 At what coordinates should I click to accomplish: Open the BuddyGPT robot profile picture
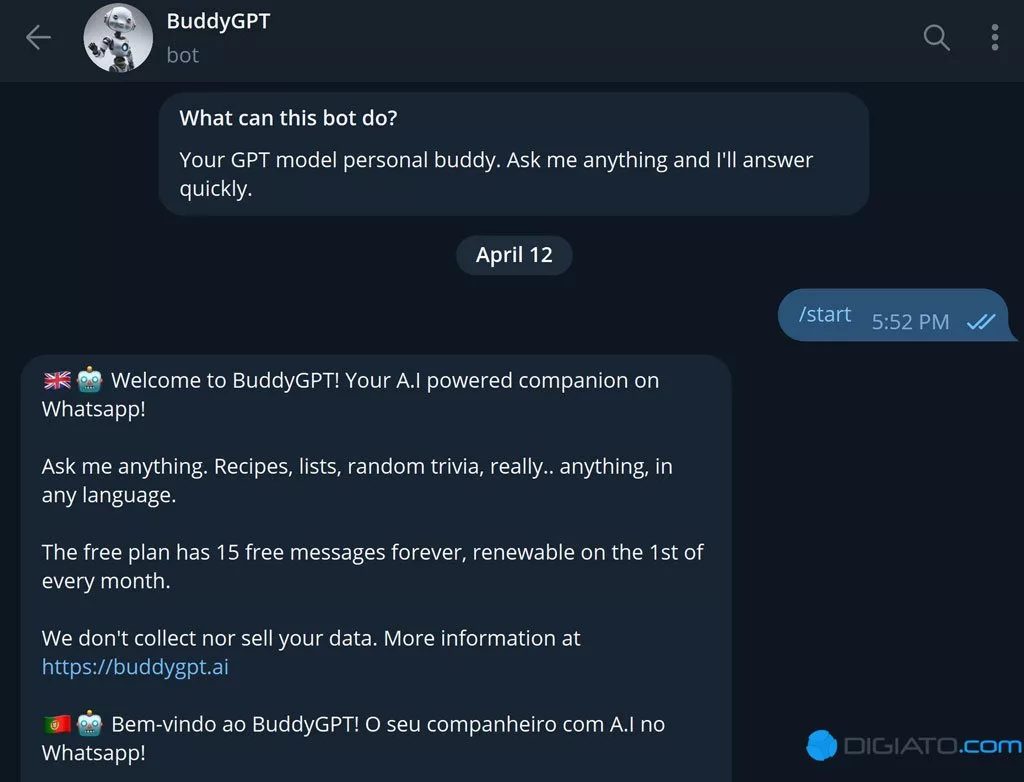pyautogui.click(x=118, y=38)
